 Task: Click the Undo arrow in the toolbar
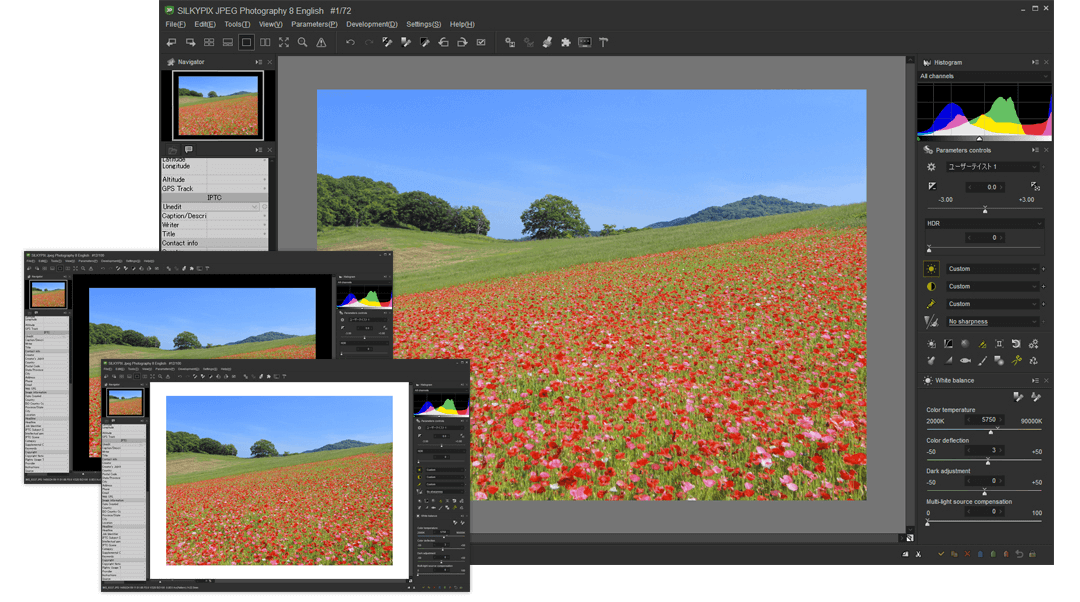pos(349,42)
